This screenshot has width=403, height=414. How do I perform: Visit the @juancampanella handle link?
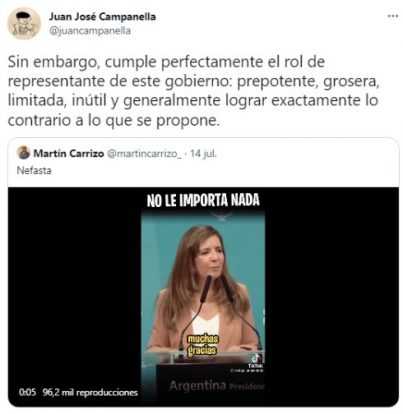[90, 31]
